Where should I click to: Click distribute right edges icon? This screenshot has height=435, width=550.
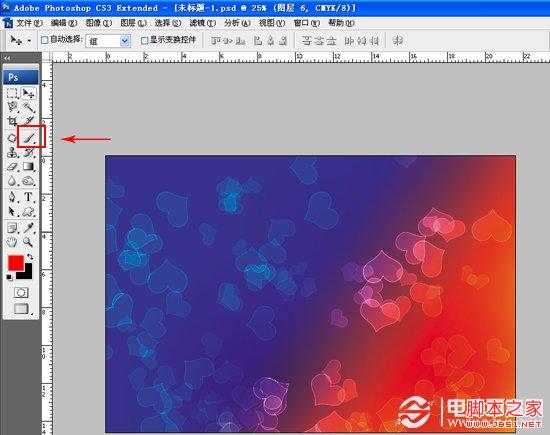click(374, 41)
